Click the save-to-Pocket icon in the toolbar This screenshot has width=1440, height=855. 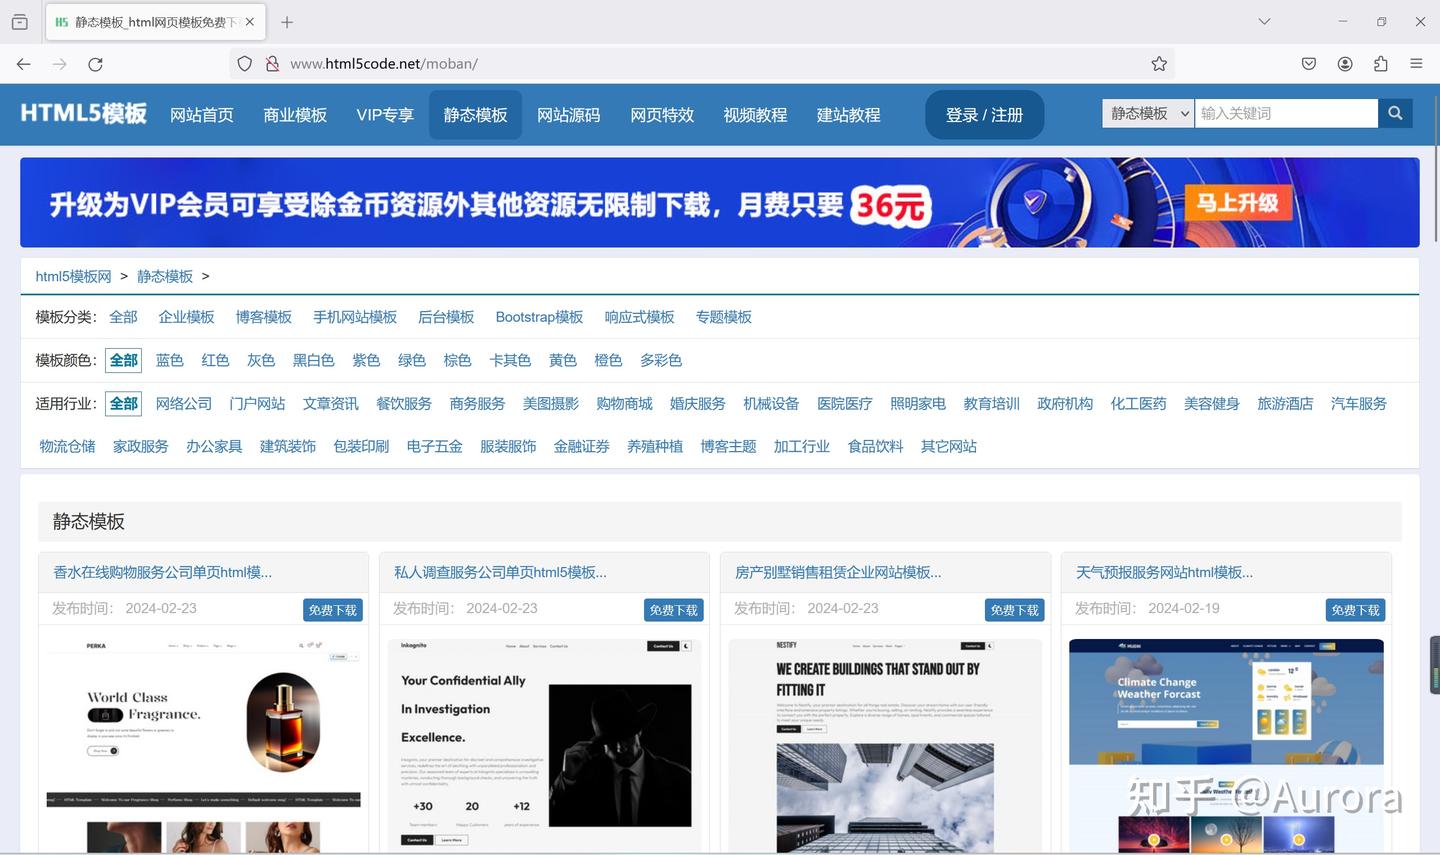[1308, 63]
